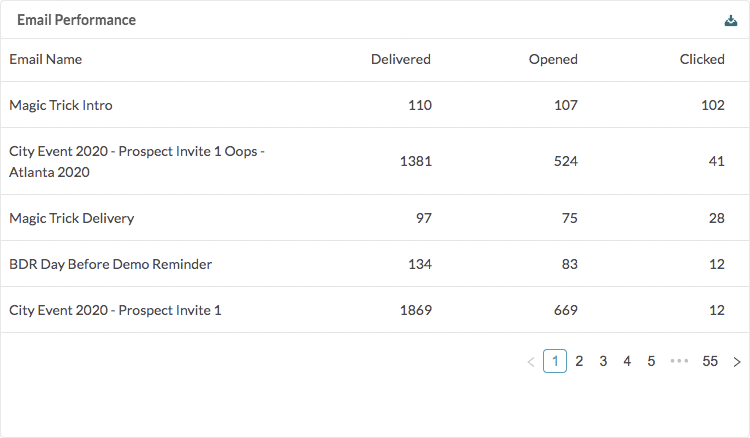Screen dimensions: 750x438
Task: Select BDR Day Before Demo Reminder
Action: (x=375, y=264)
